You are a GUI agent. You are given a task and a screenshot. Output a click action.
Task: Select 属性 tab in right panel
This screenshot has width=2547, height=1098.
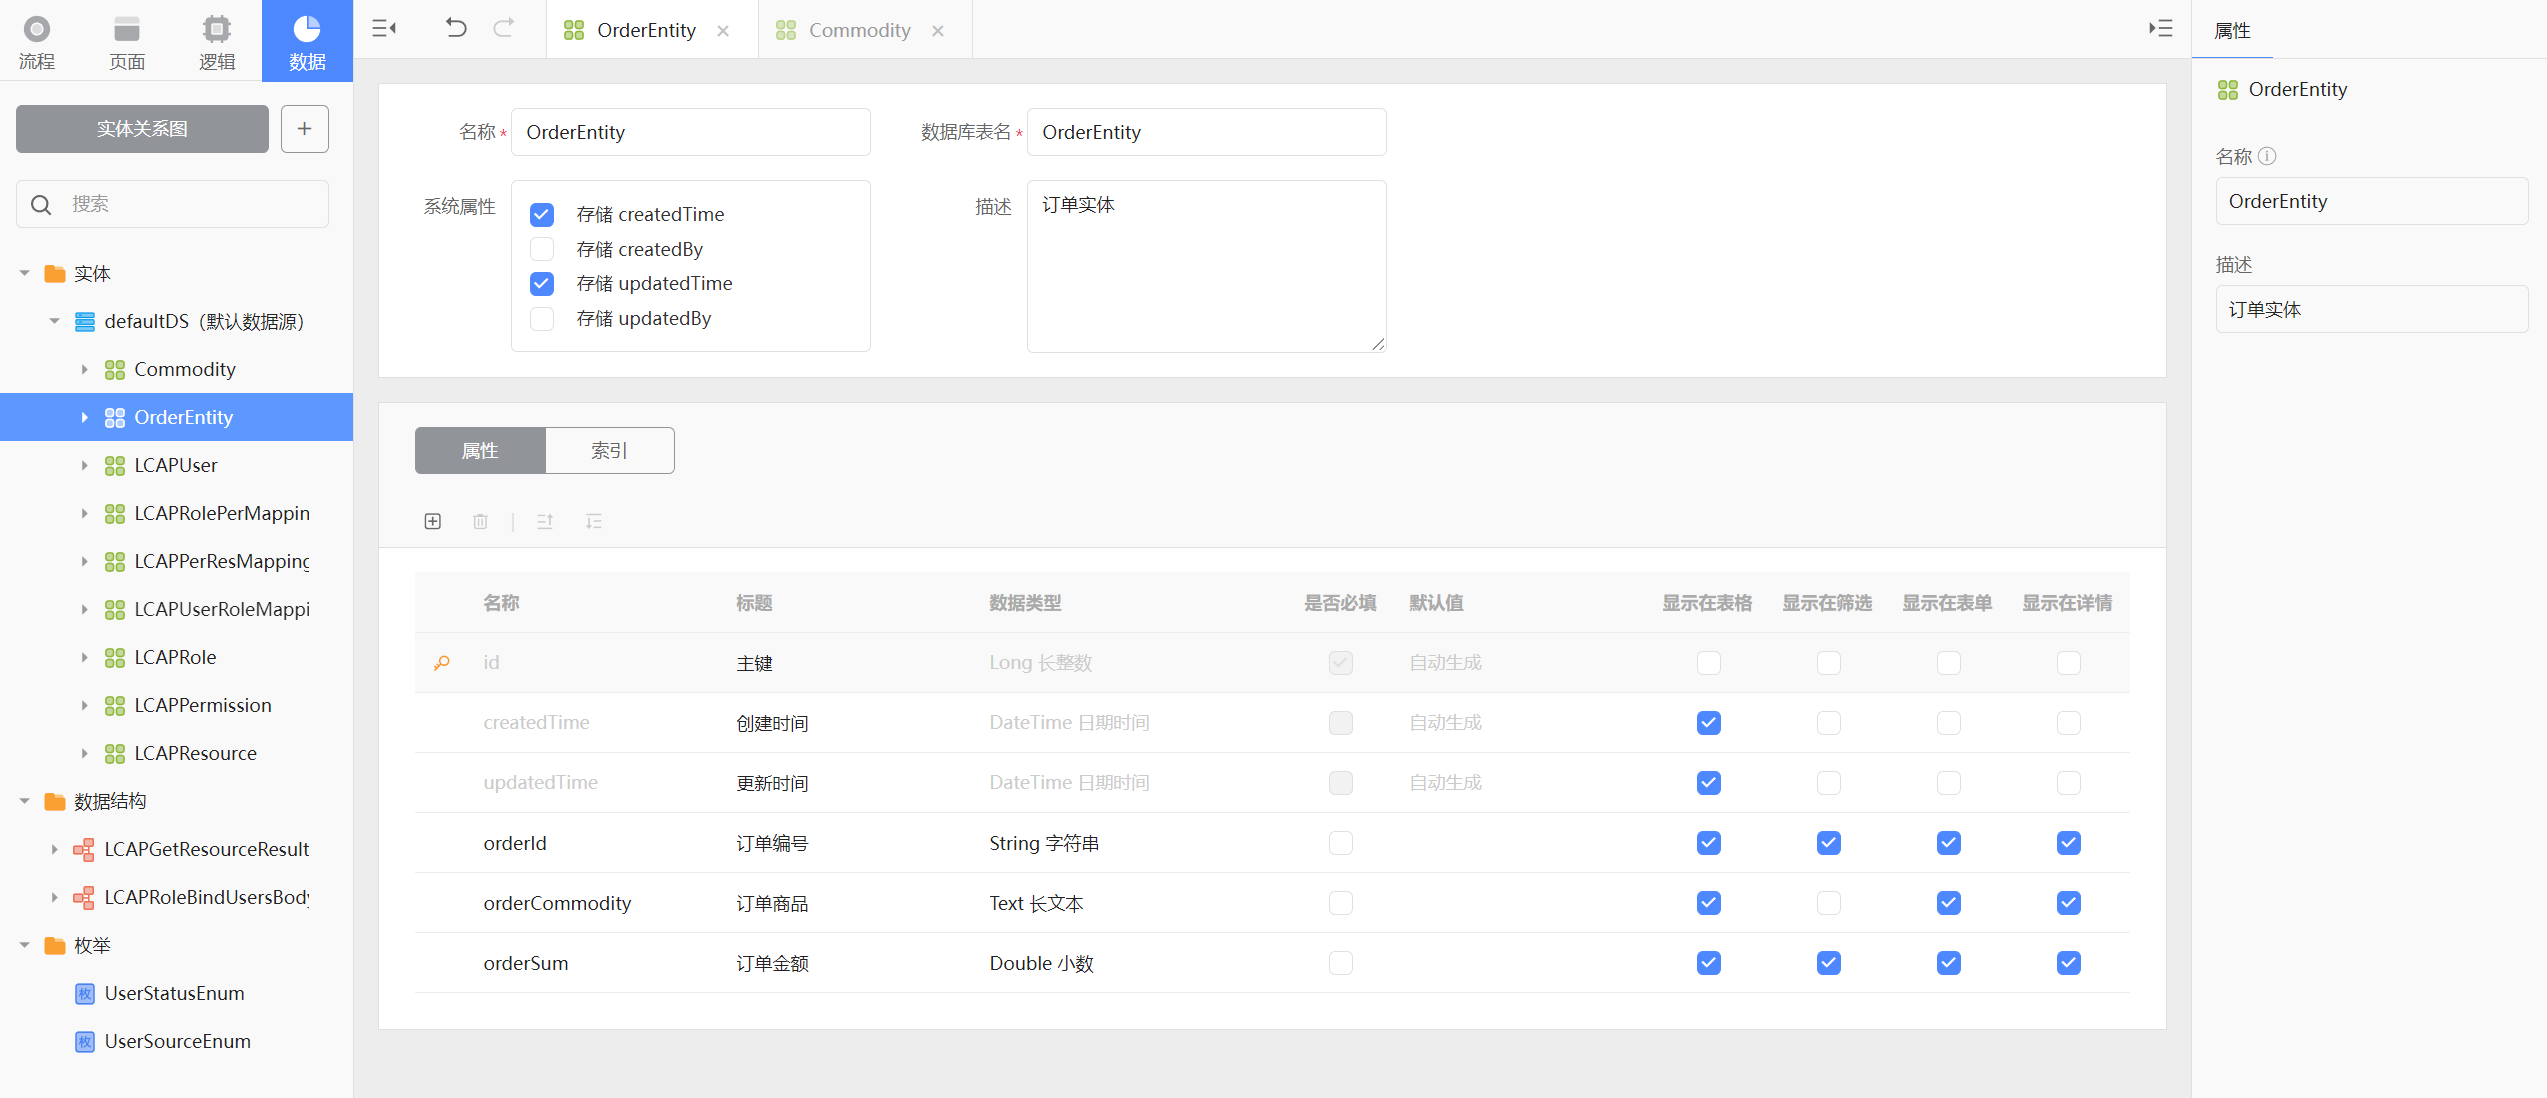[x=2232, y=31]
